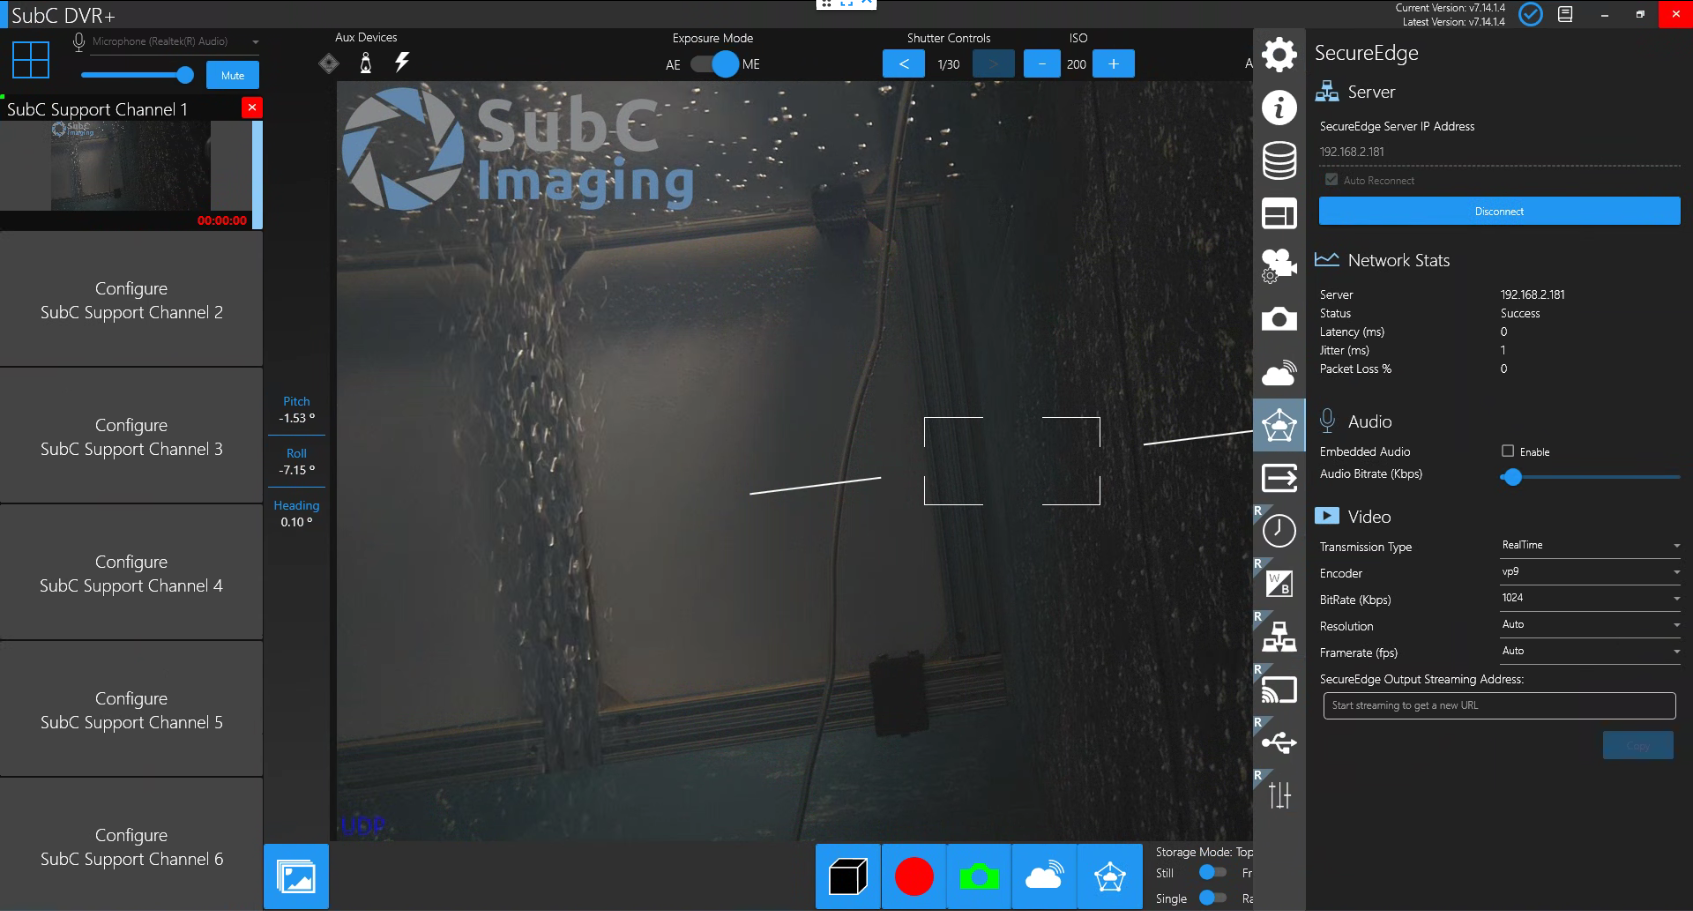1693x911 pixels.
Task: Click the directional pad aux device icon
Action: (328, 64)
